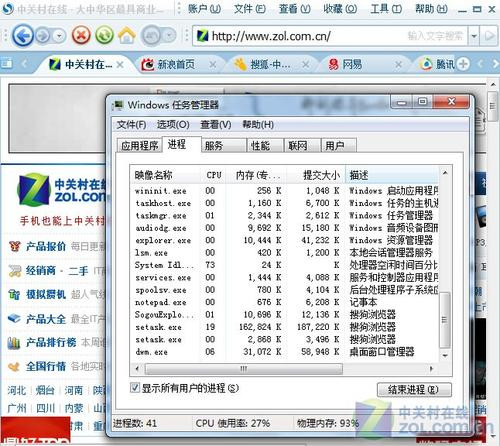The height and width of the screenshot is (446, 500).
Task: Click the process list scroll-down arrow
Action: [445, 356]
